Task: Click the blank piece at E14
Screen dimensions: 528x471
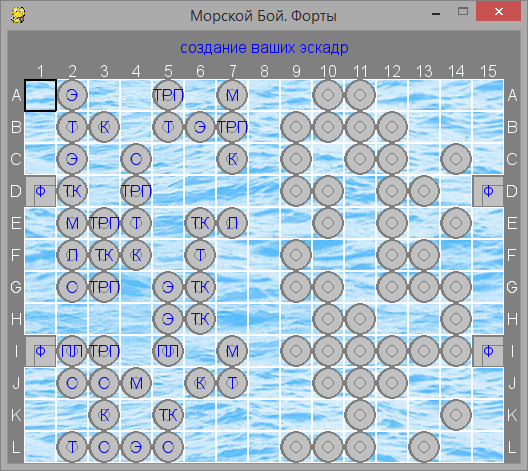Action: 456,223
